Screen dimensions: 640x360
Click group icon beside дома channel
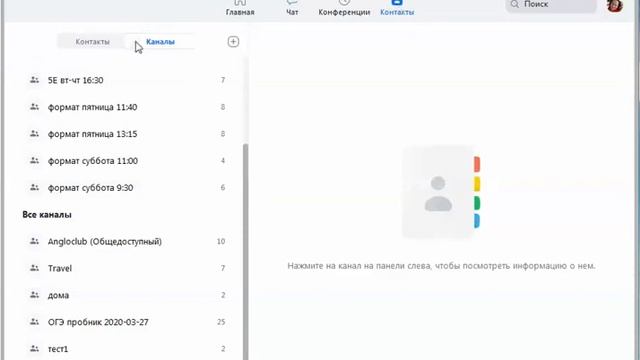(x=35, y=295)
